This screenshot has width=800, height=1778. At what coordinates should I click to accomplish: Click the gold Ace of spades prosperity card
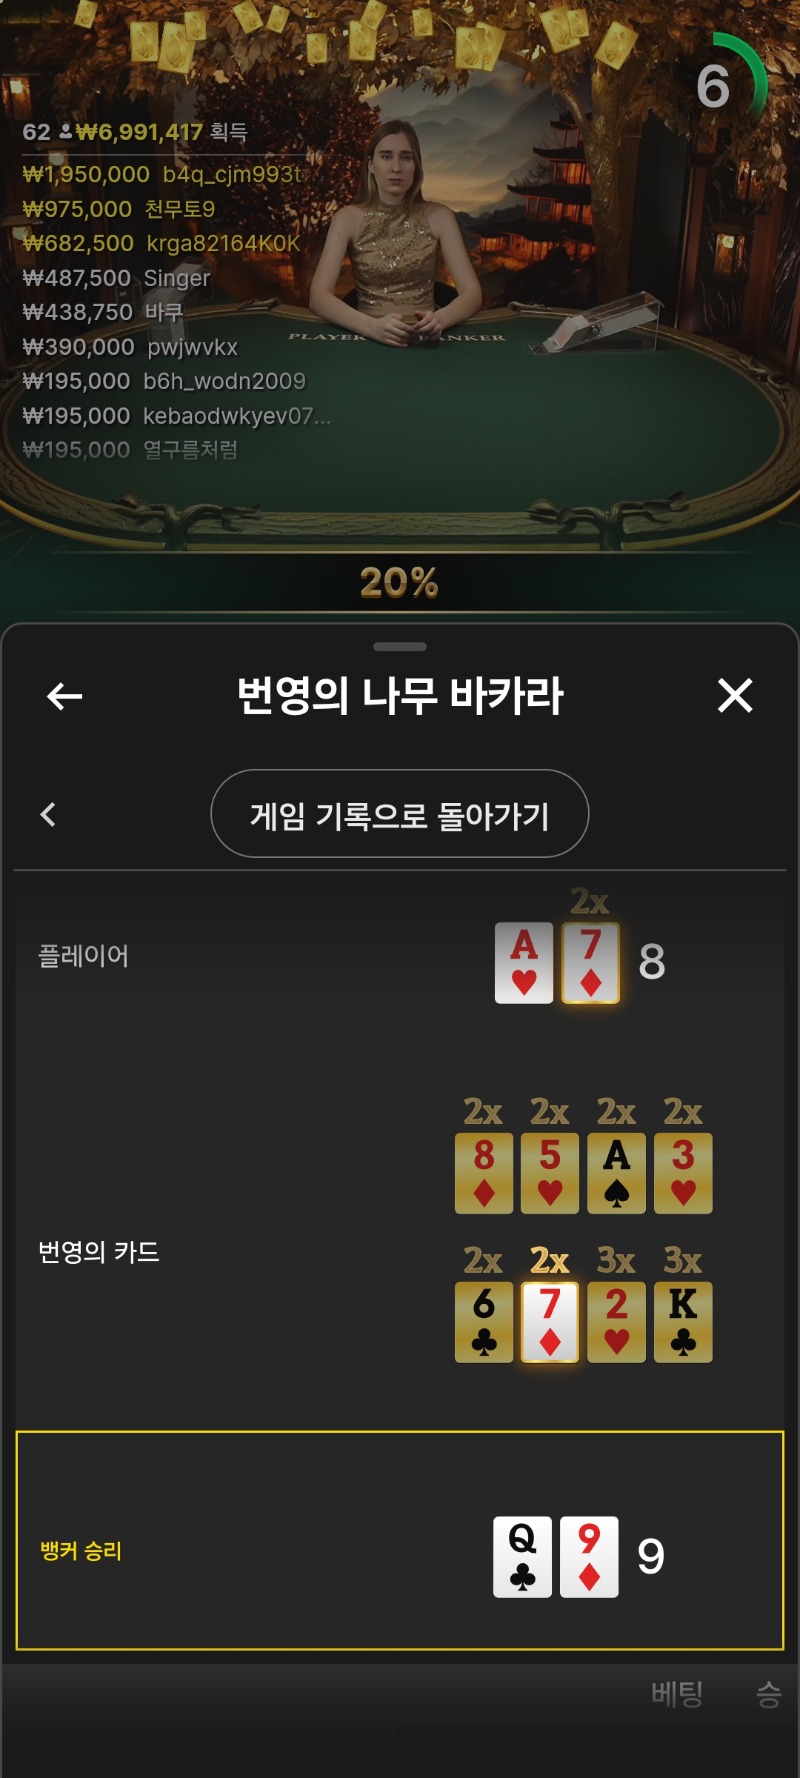(617, 1173)
